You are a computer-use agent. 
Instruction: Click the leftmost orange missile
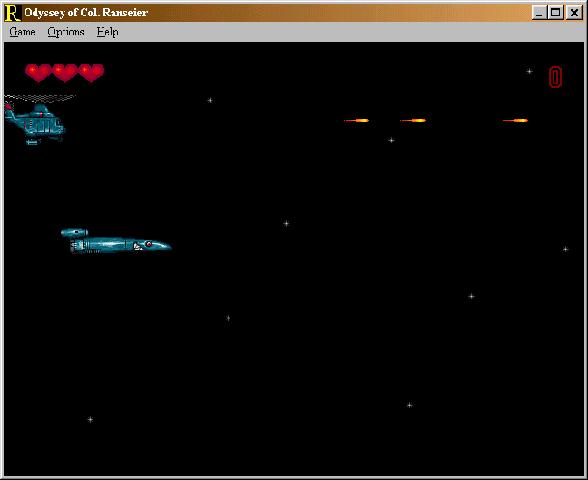[356, 120]
